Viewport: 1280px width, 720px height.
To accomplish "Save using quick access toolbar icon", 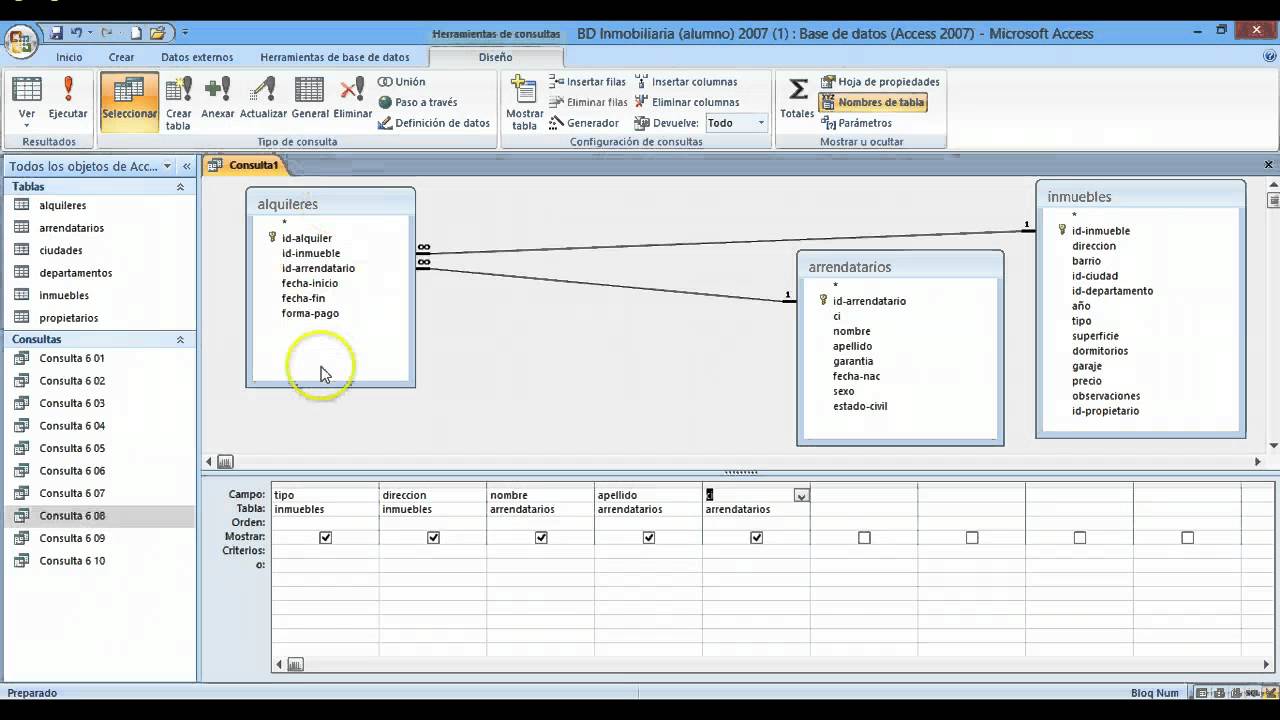I will click(57, 33).
